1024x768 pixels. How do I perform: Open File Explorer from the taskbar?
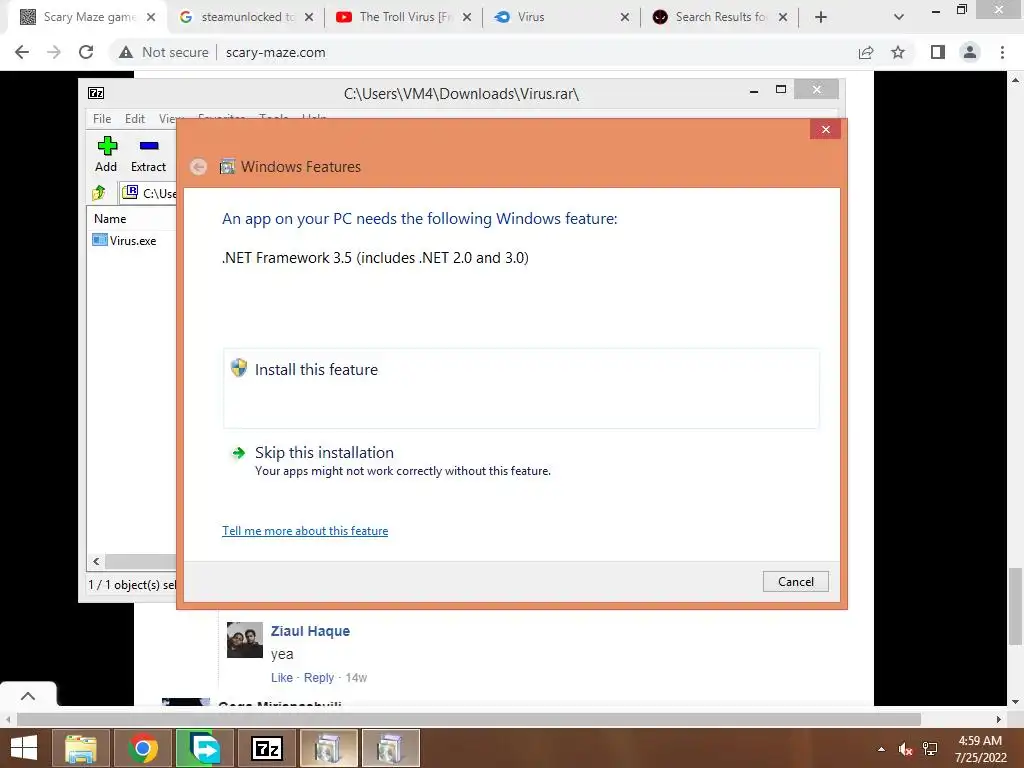(80, 748)
